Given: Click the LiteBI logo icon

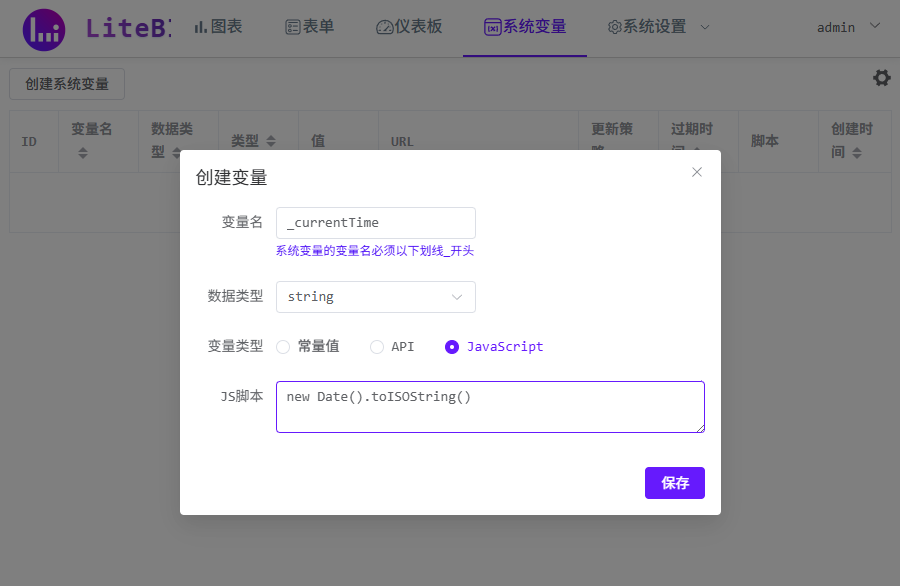Looking at the screenshot, I should tap(44, 28).
